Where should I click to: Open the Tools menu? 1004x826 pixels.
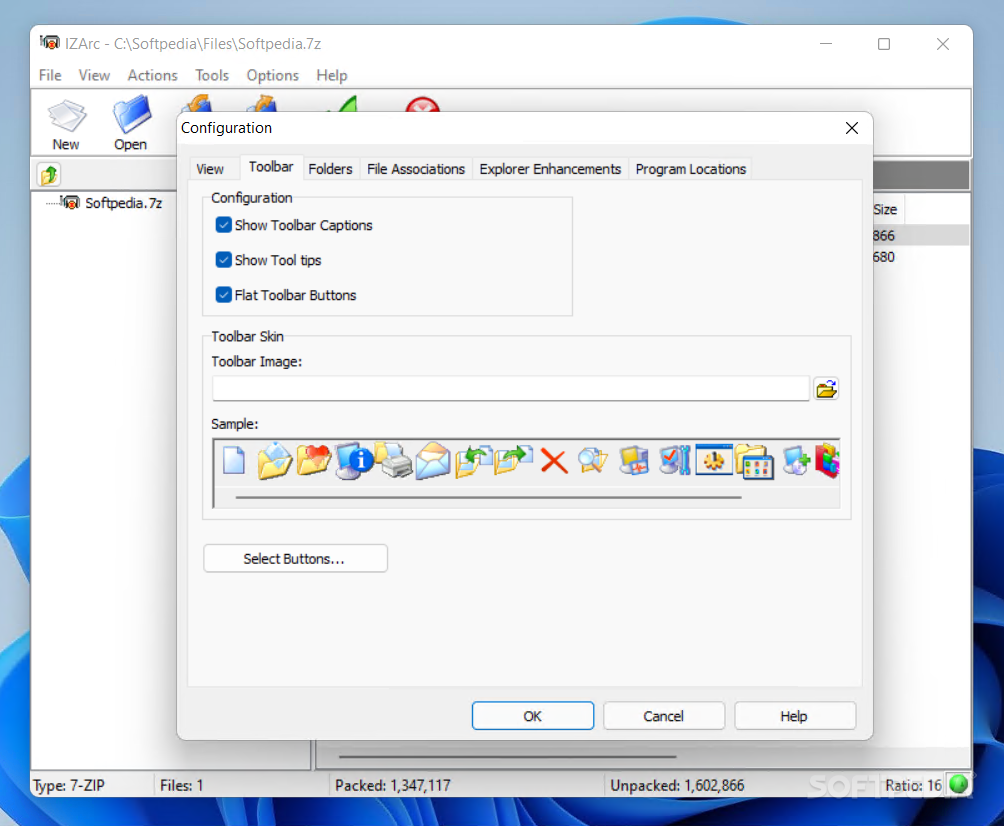[x=212, y=76]
